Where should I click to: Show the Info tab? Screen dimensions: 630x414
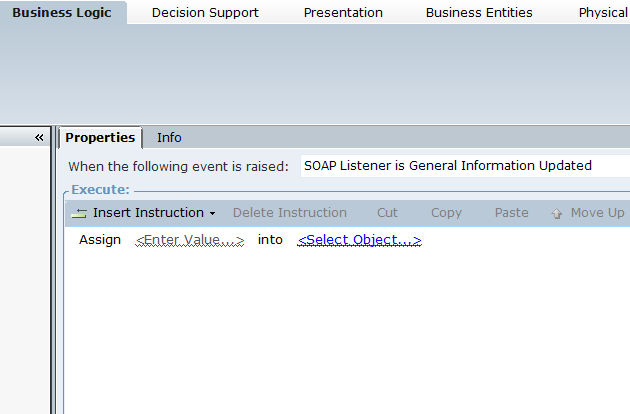point(169,137)
